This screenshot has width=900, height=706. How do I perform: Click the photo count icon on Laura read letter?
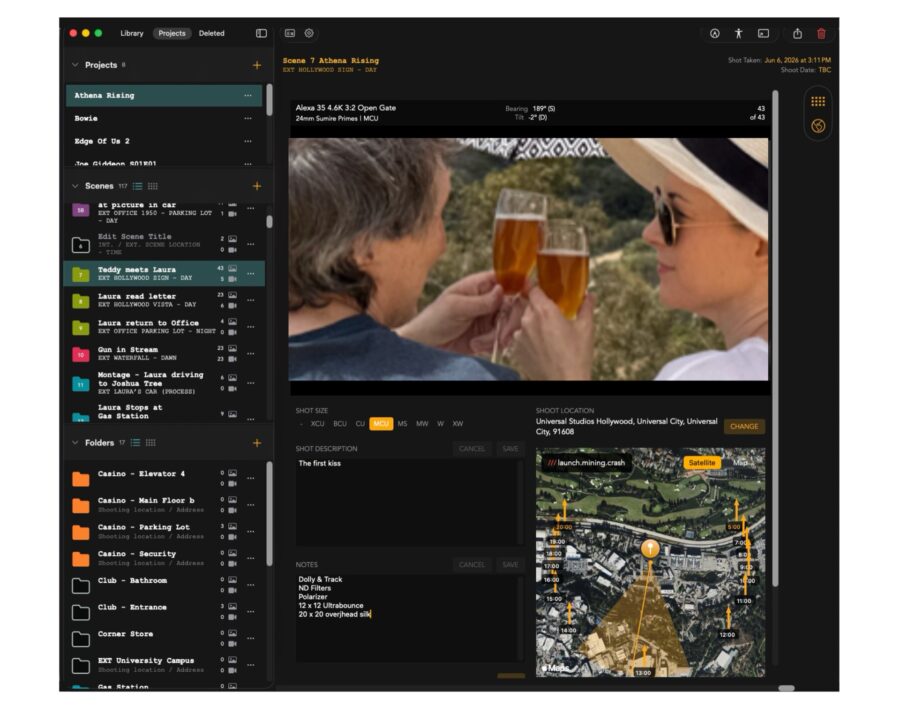(x=232, y=295)
